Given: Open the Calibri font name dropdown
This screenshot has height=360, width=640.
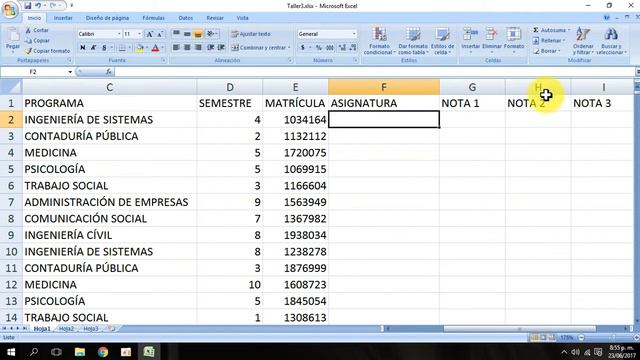Looking at the screenshot, I should coord(119,34).
